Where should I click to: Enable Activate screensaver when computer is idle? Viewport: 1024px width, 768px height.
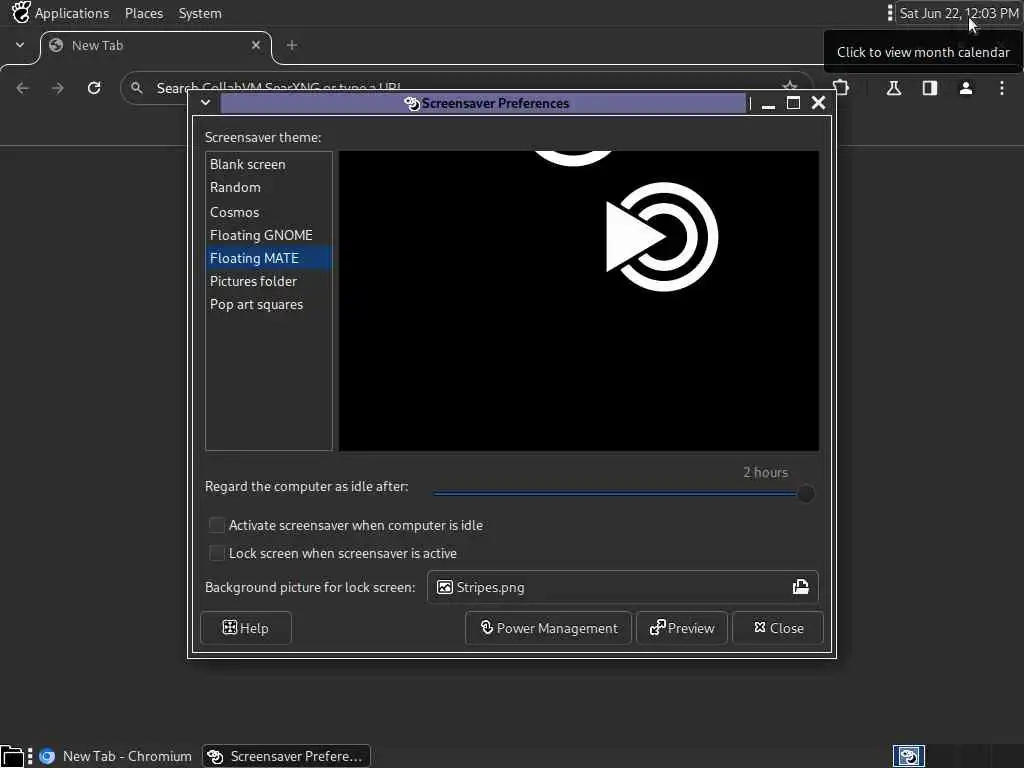point(217,525)
